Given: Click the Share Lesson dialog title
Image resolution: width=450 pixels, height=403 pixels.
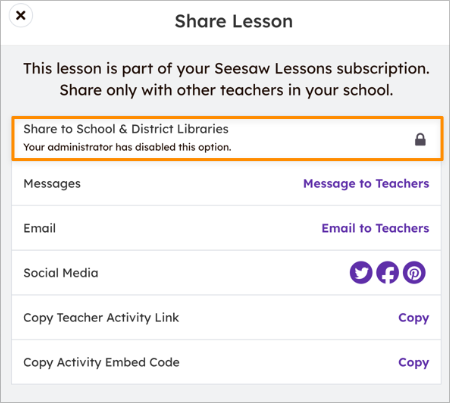Looking at the screenshot, I should click(x=234, y=22).
